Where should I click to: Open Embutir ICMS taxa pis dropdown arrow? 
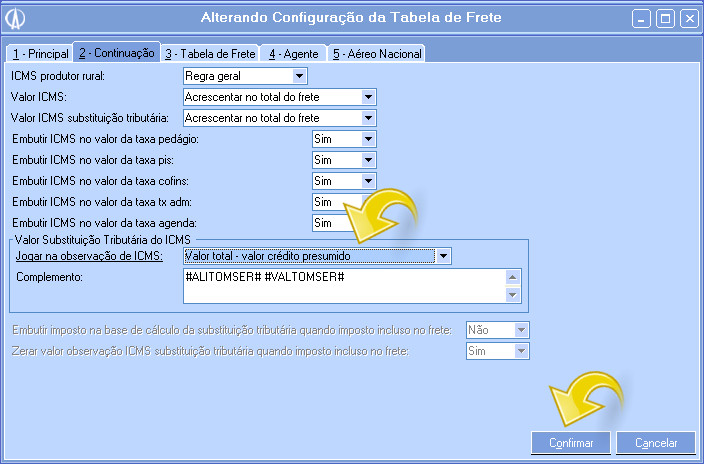coord(368,160)
